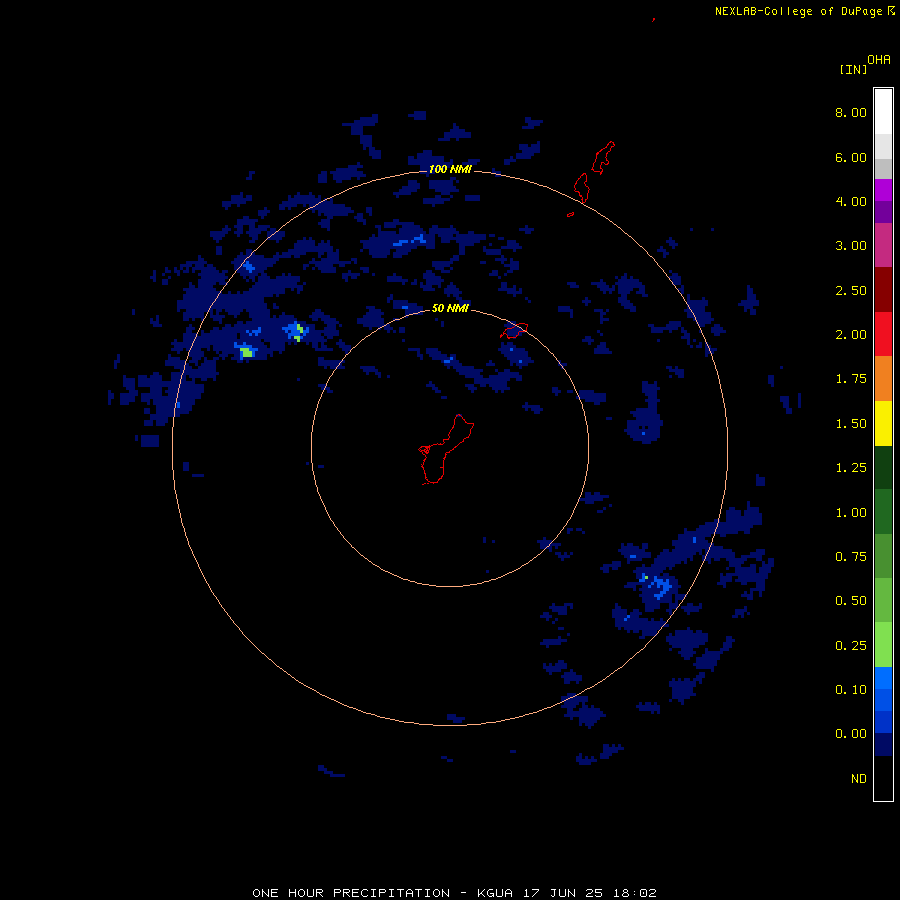Select the 6.00 legend value
Screen dimensions: 900x900
point(851,157)
